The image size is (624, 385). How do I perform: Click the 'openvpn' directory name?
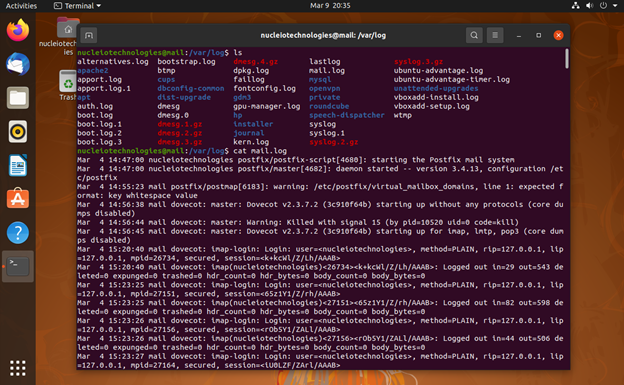[325, 88]
